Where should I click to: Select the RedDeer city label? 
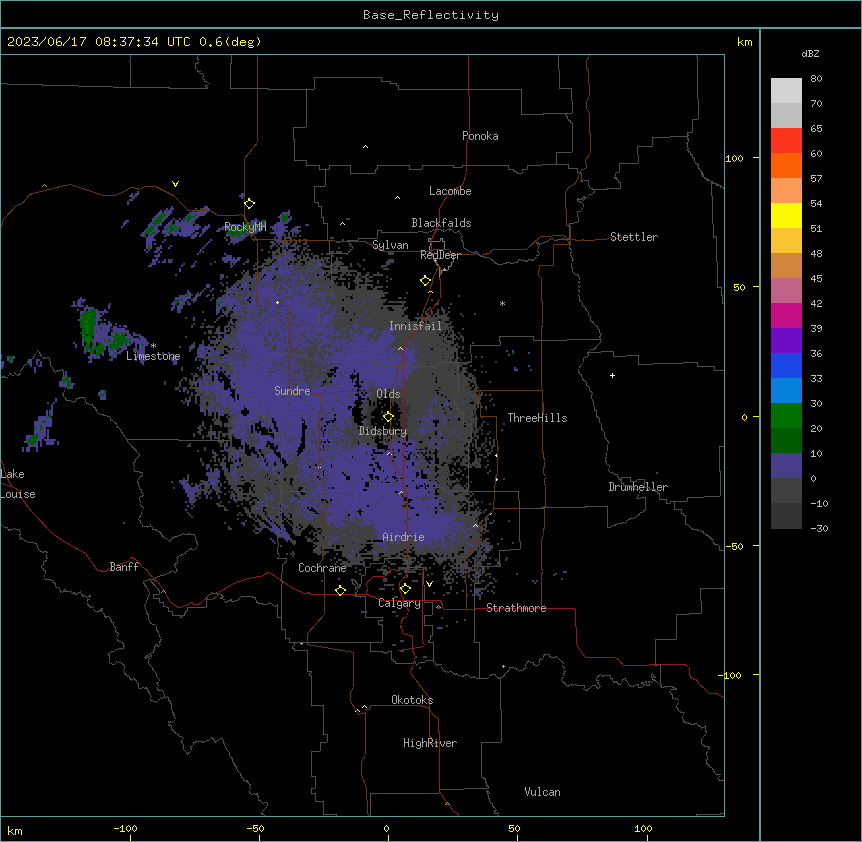tap(440, 255)
